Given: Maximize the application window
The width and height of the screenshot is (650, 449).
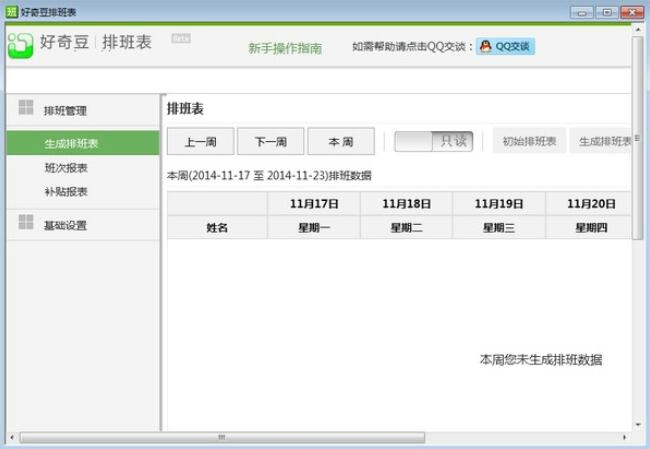Looking at the screenshot, I should (x=606, y=12).
